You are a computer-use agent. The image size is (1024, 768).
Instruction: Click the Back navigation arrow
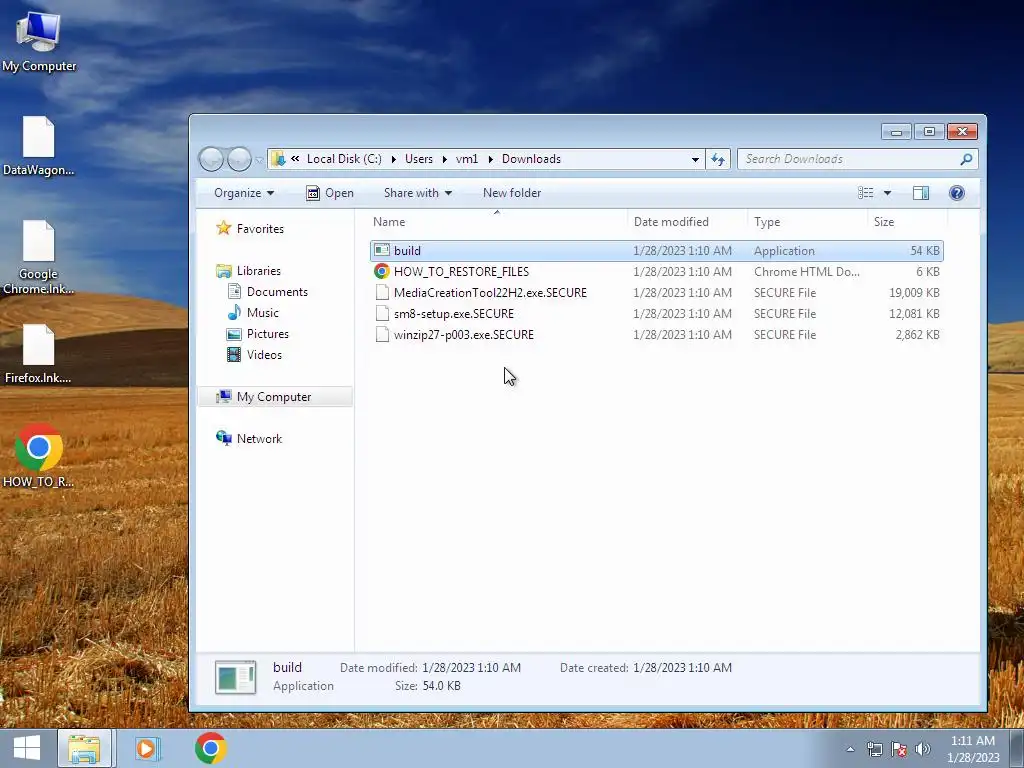[x=211, y=159]
